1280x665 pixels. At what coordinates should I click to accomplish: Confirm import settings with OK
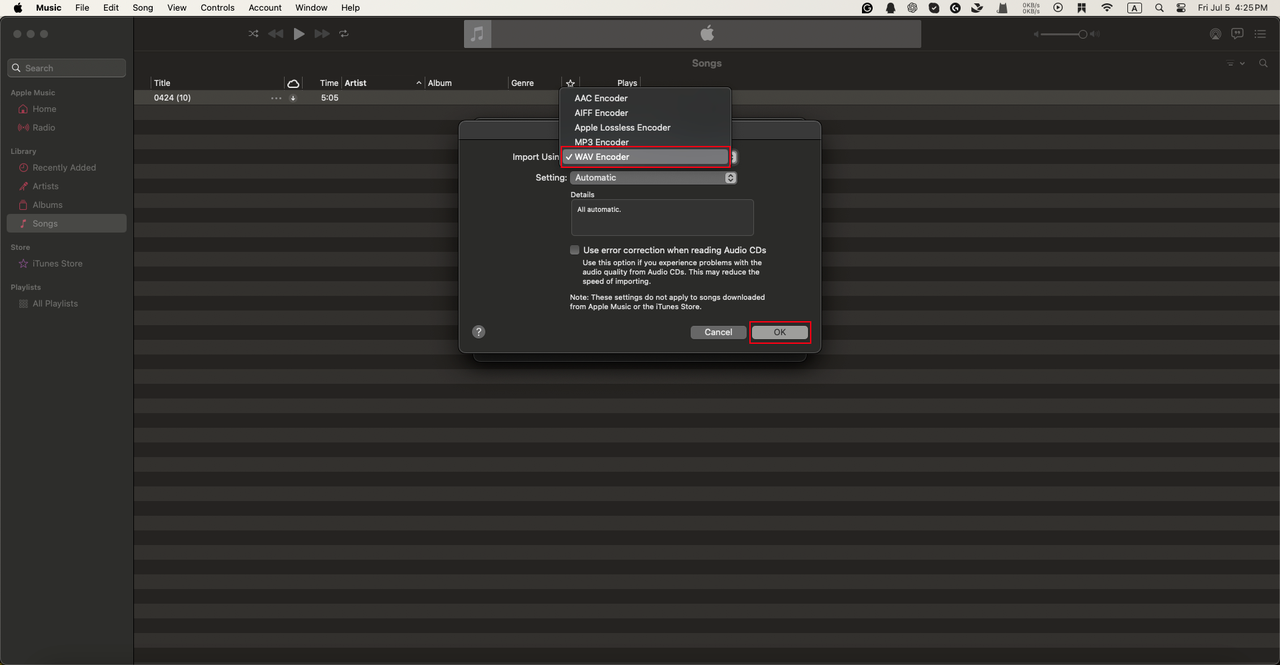(x=780, y=332)
